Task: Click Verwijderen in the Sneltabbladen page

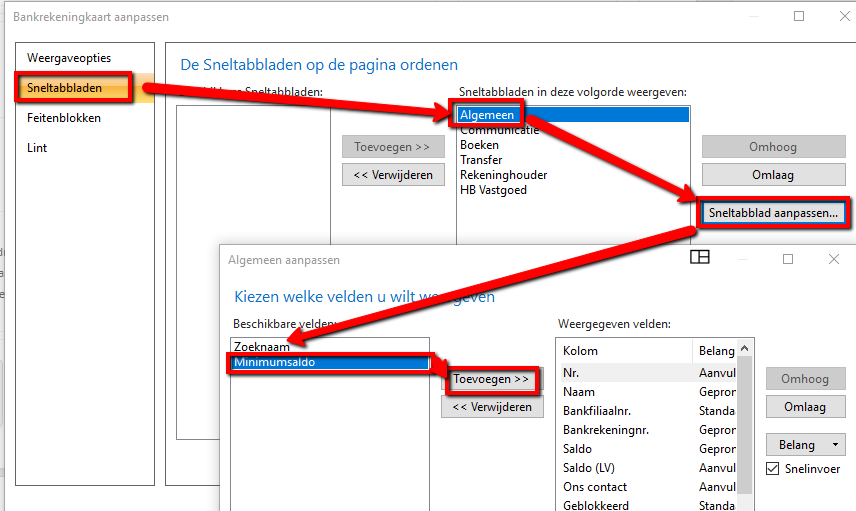Action: [x=392, y=175]
